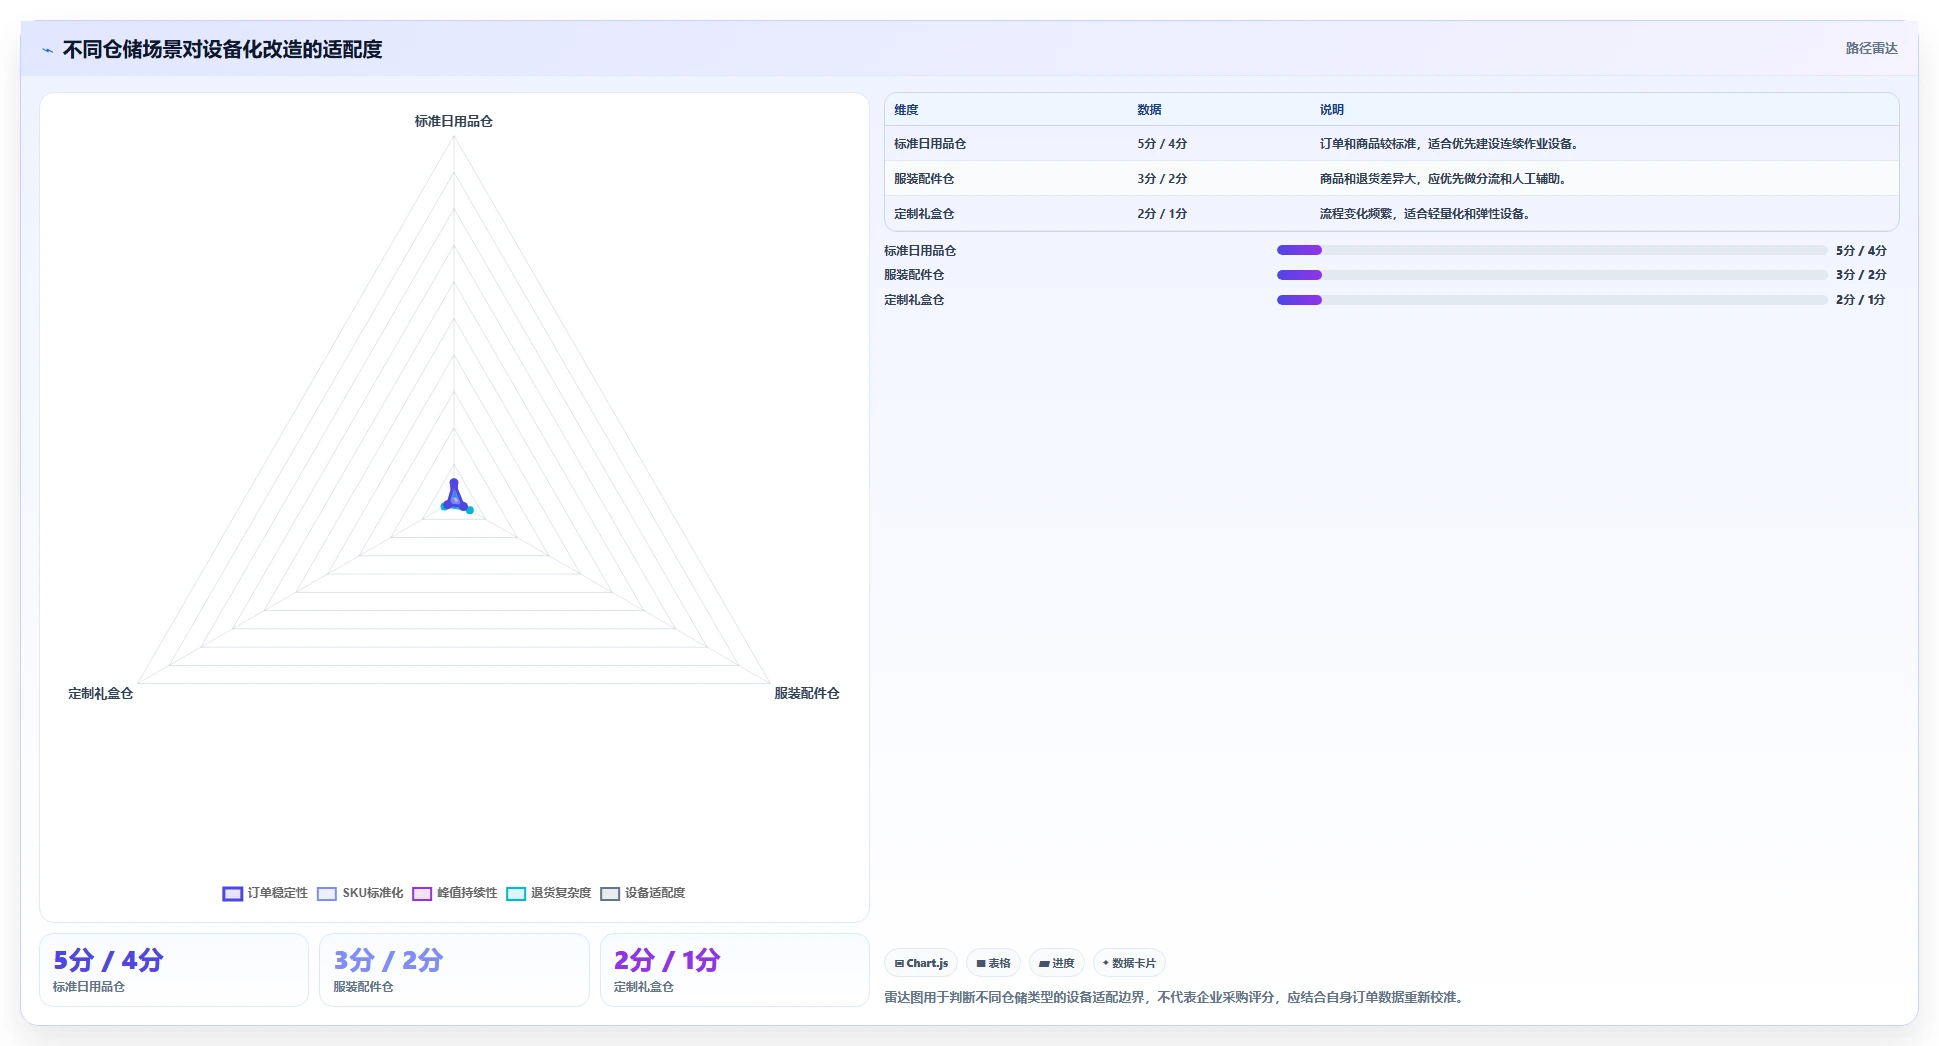Viewport: 1939px width, 1046px height.
Task: Click the 数据卡片 tag chip
Action: point(1129,963)
